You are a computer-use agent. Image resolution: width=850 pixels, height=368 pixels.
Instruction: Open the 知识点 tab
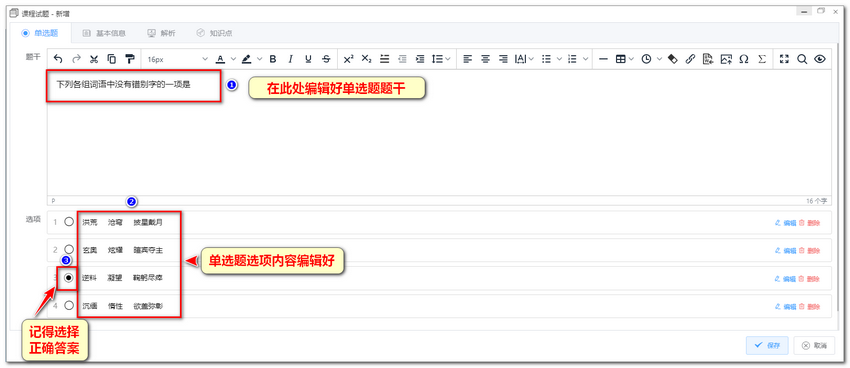pyautogui.click(x=215, y=33)
